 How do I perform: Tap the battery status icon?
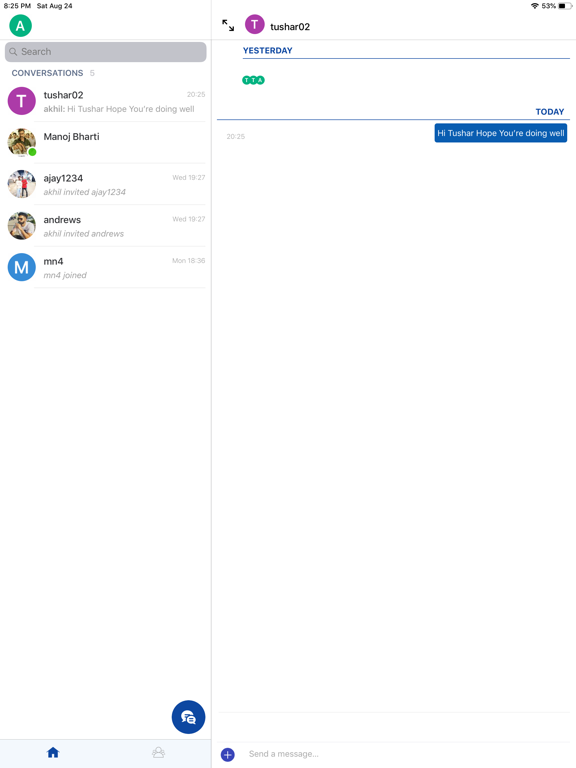click(x=565, y=6)
